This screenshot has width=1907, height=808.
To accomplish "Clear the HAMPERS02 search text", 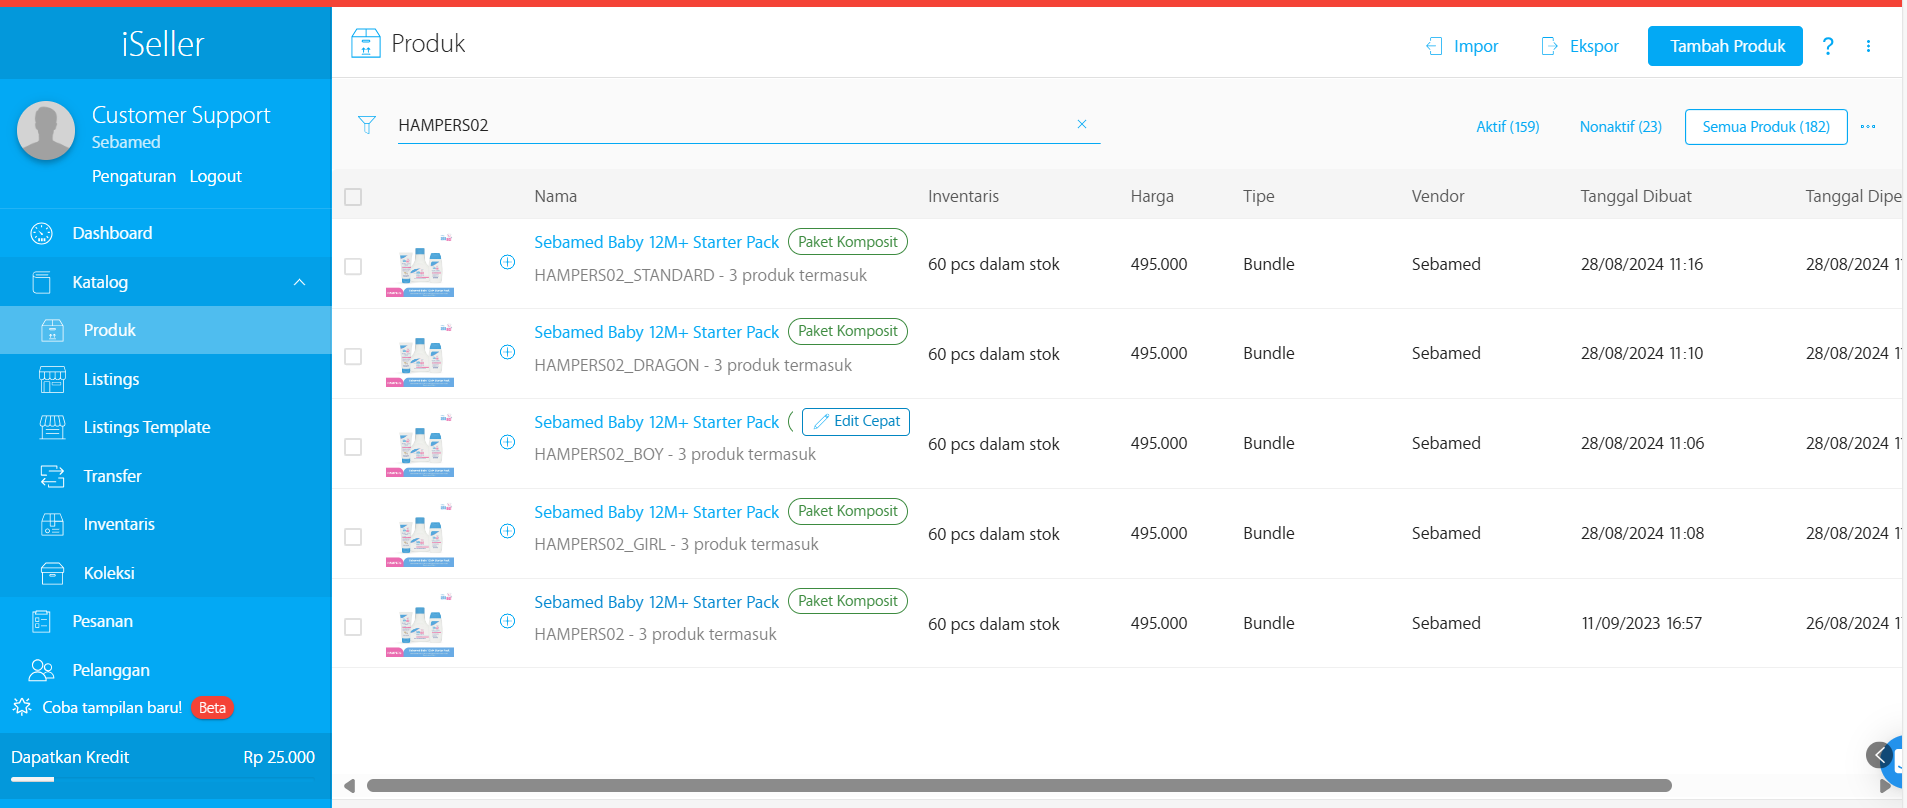I will (x=1081, y=124).
